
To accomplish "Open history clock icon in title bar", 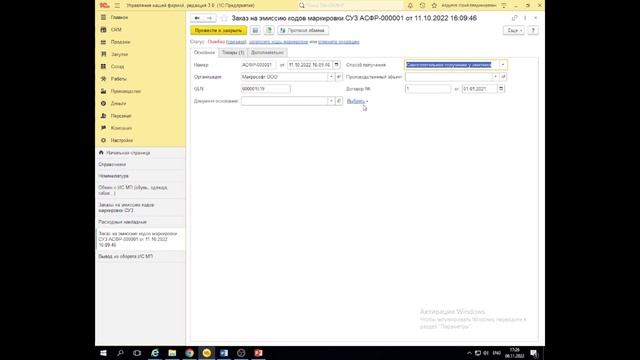I will coord(422,5).
